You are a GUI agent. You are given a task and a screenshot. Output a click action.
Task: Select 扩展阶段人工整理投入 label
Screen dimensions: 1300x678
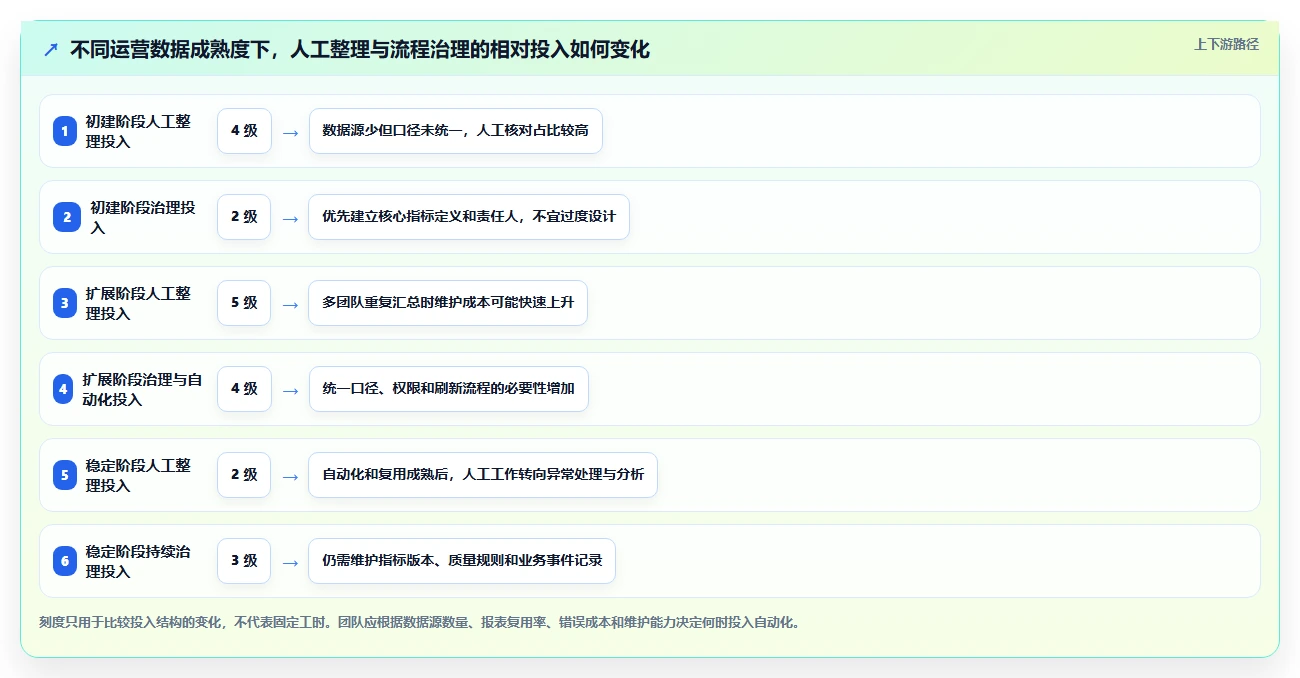(138, 303)
